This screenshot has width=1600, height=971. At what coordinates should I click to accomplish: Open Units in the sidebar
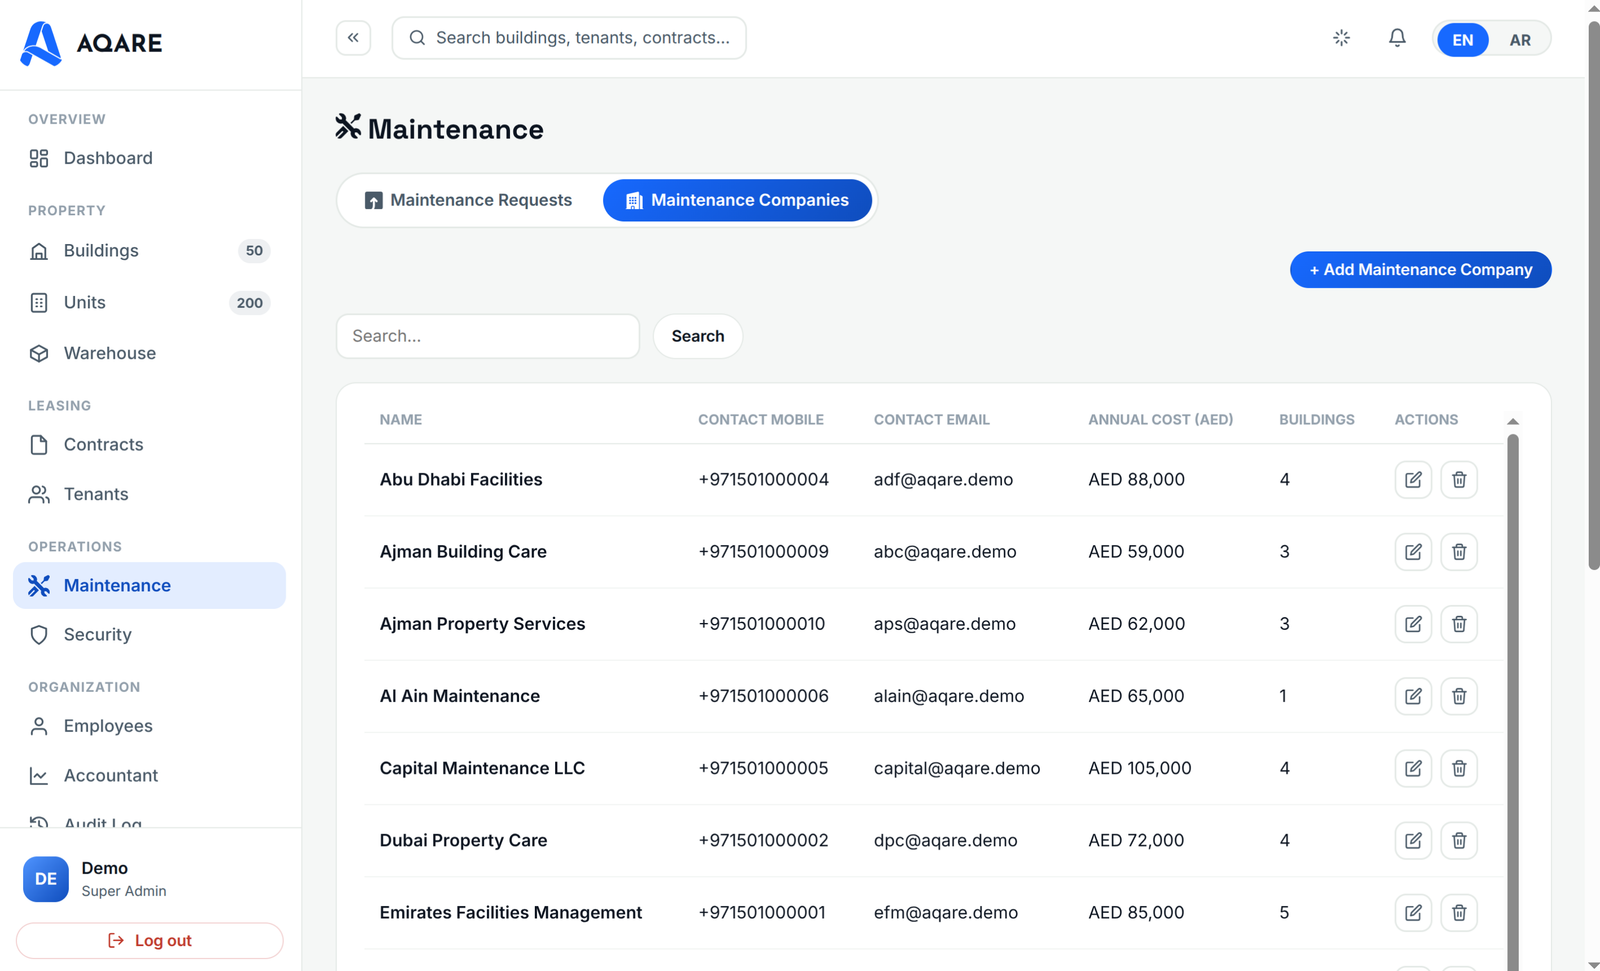pyautogui.click(x=149, y=303)
